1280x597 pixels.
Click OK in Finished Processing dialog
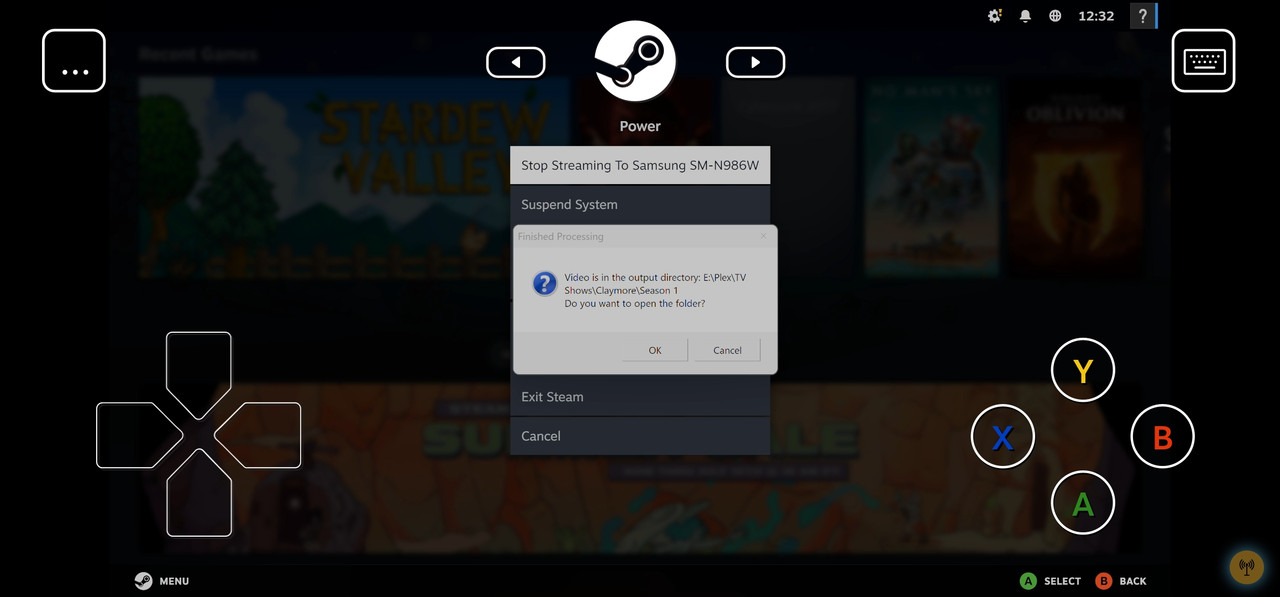pos(655,350)
